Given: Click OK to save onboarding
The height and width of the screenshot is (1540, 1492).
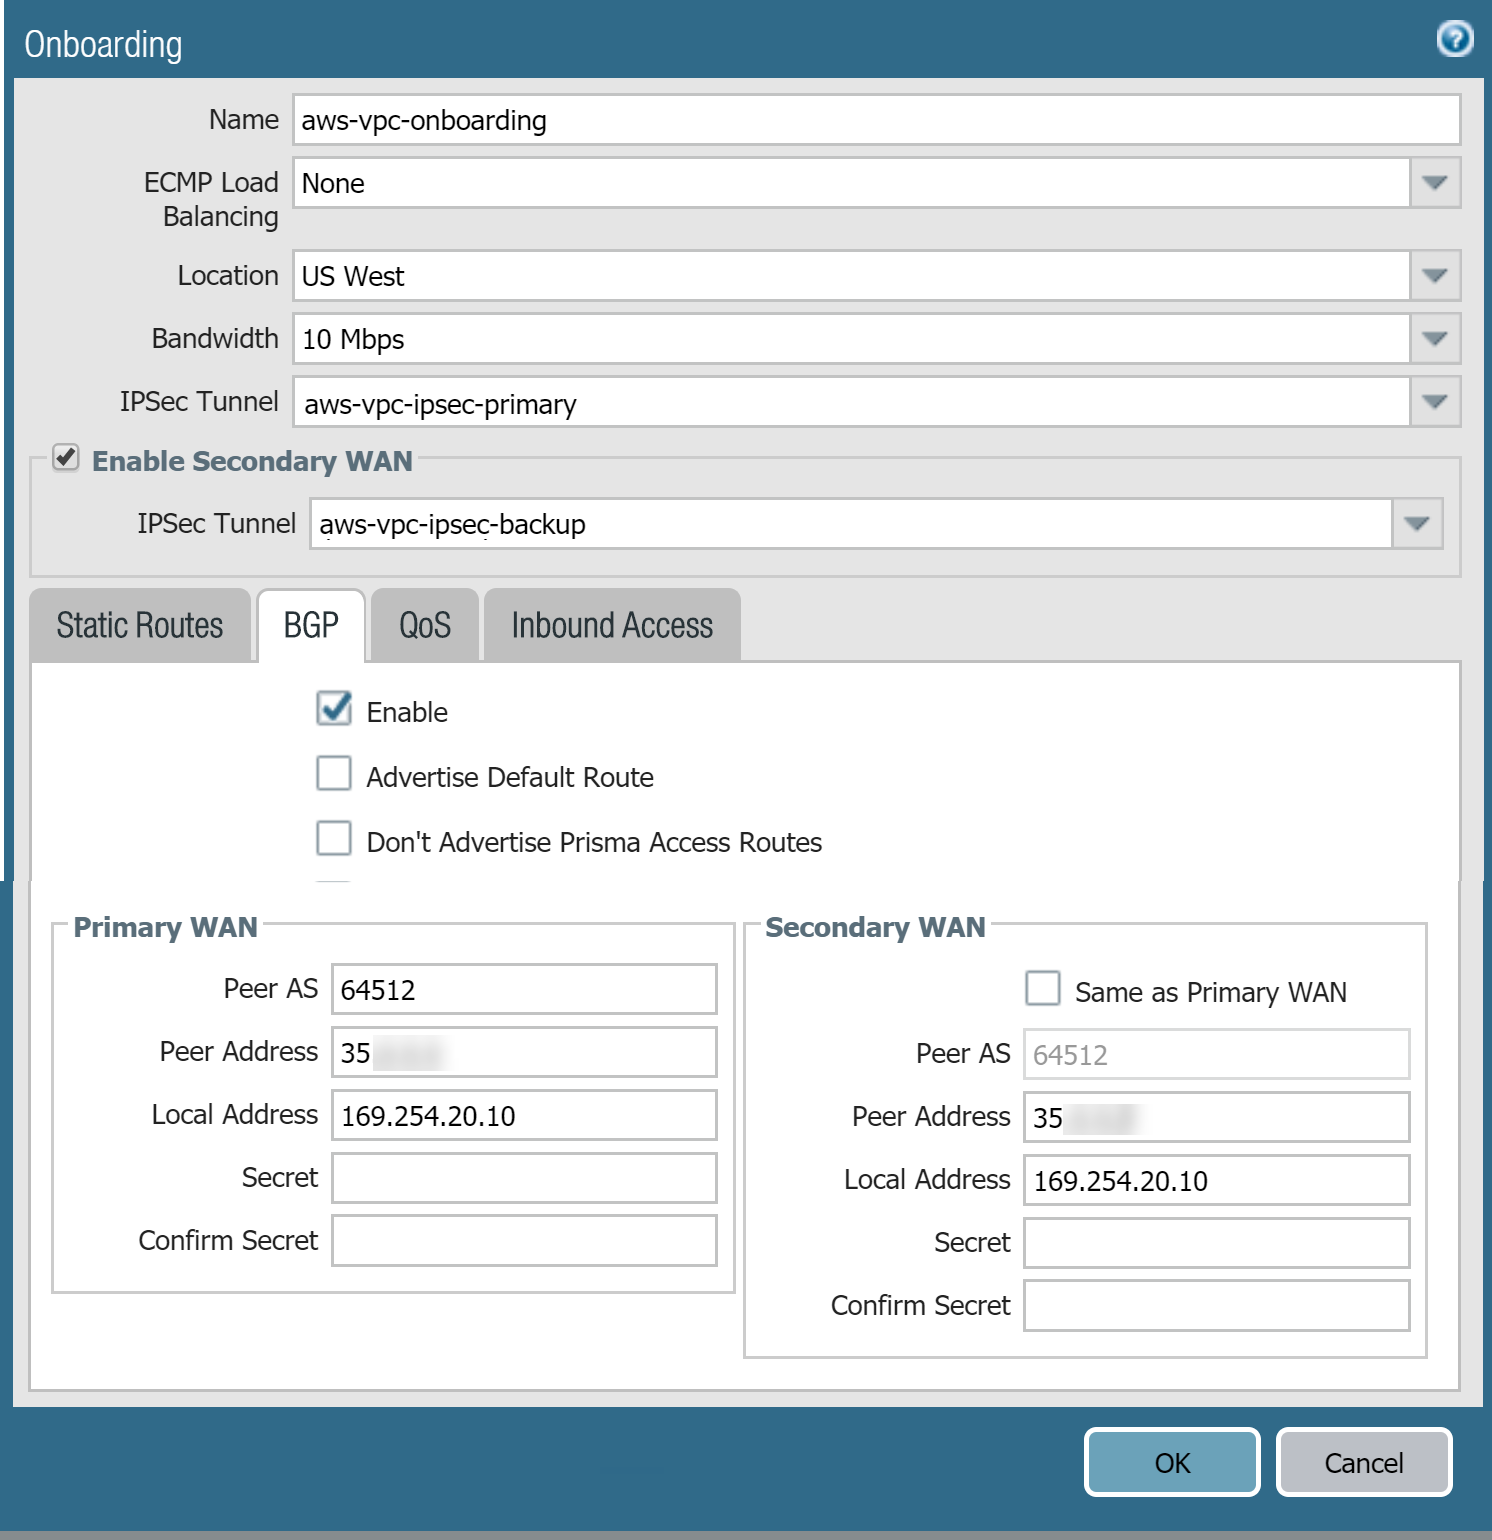Looking at the screenshot, I should pos(1172,1463).
